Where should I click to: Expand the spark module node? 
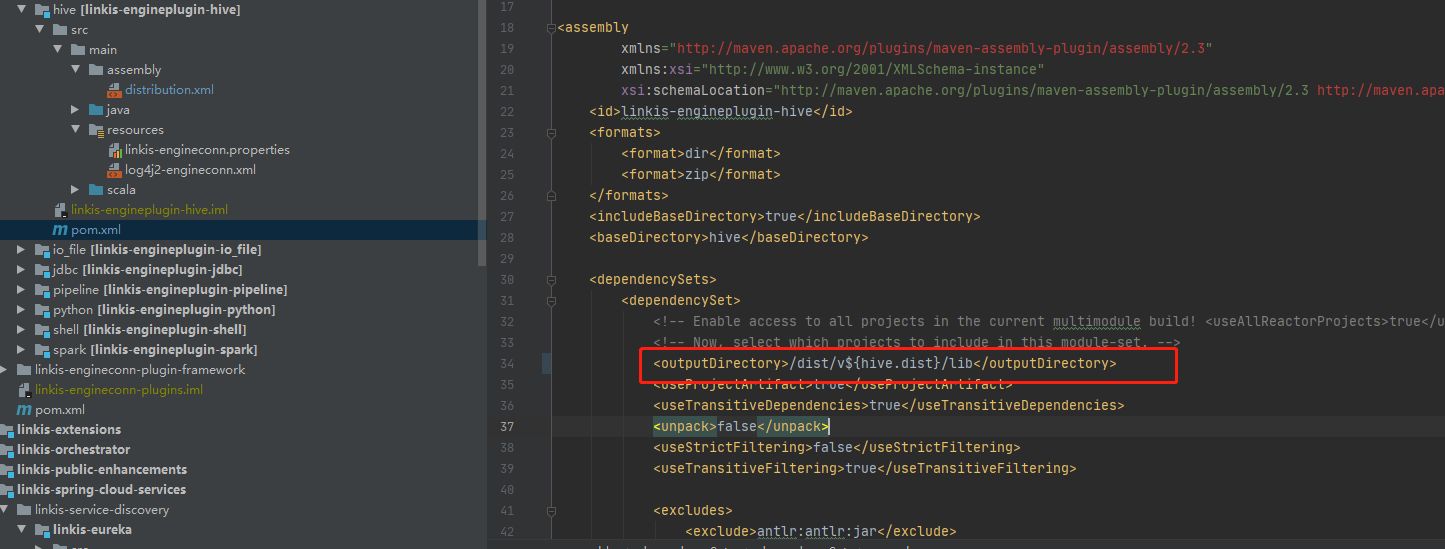21,349
